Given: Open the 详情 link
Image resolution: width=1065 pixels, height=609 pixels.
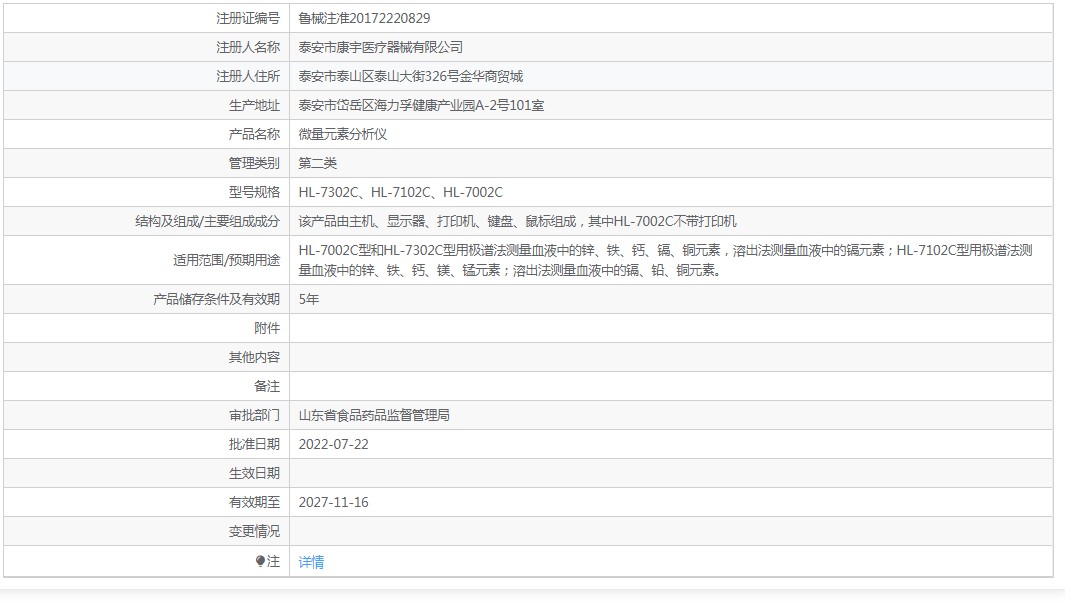Looking at the screenshot, I should coord(311,561).
